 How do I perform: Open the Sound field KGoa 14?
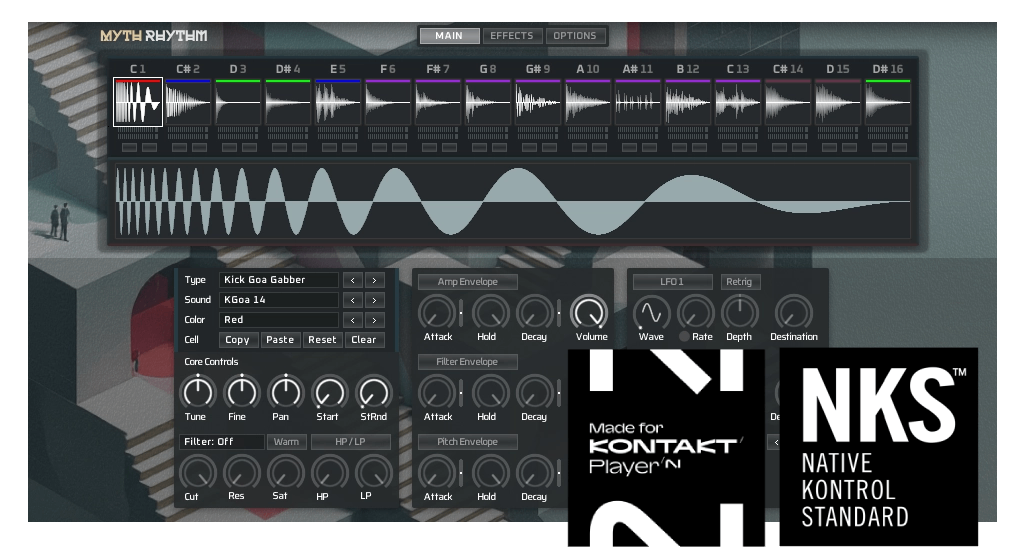tap(279, 300)
